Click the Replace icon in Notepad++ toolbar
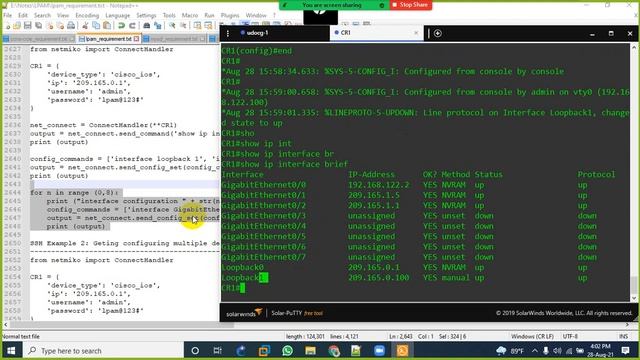640x360 pixels. point(158,26)
